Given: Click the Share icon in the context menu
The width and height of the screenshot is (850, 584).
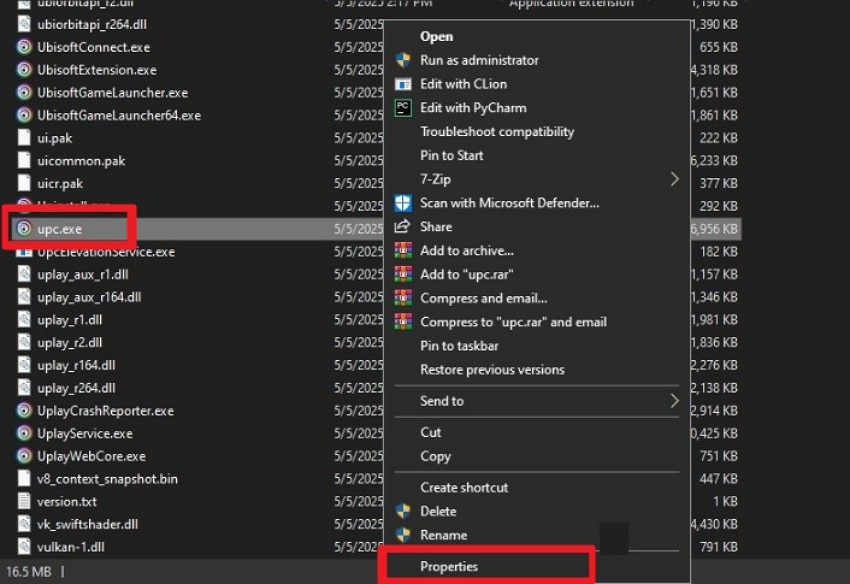Looking at the screenshot, I should point(404,227).
